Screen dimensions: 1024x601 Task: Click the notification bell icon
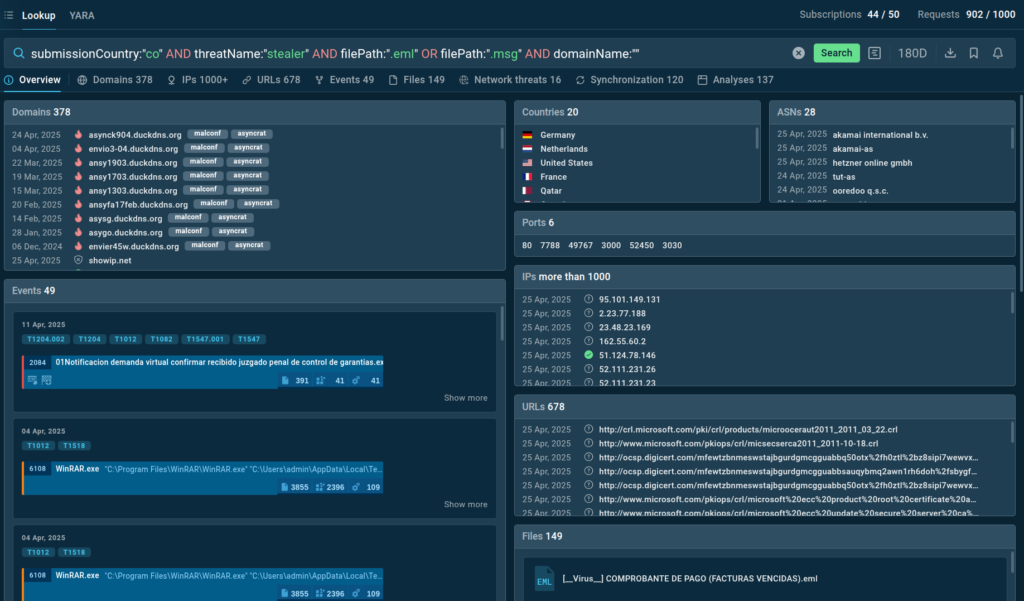point(998,53)
